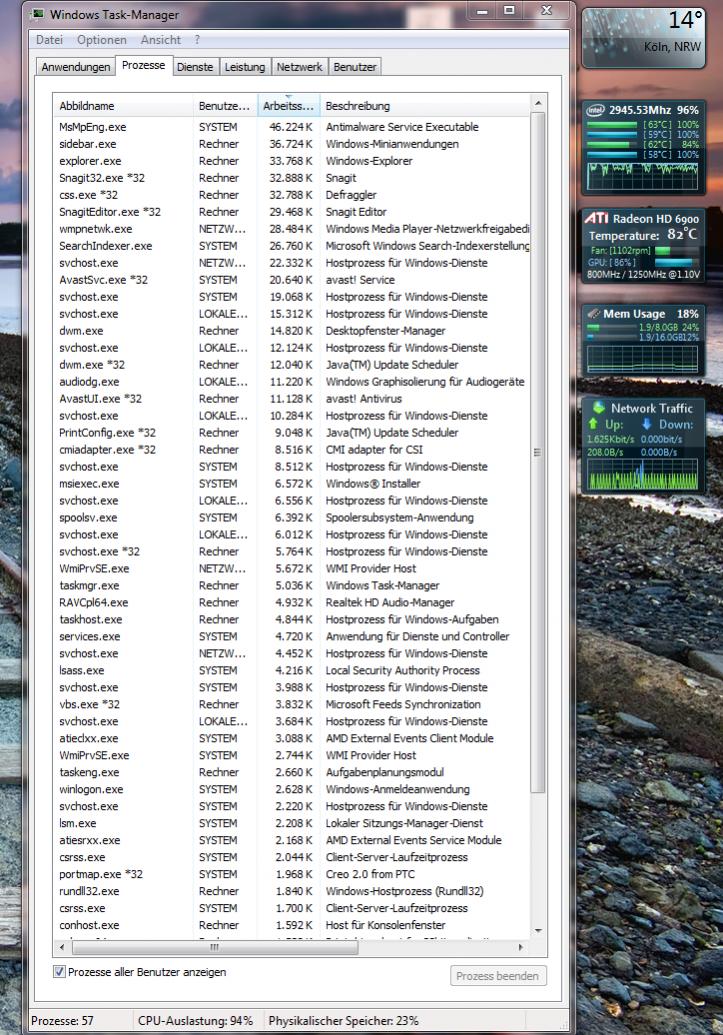The height and width of the screenshot is (1035, 723).
Task: Select the winlogon.exe process
Action: coord(292,789)
